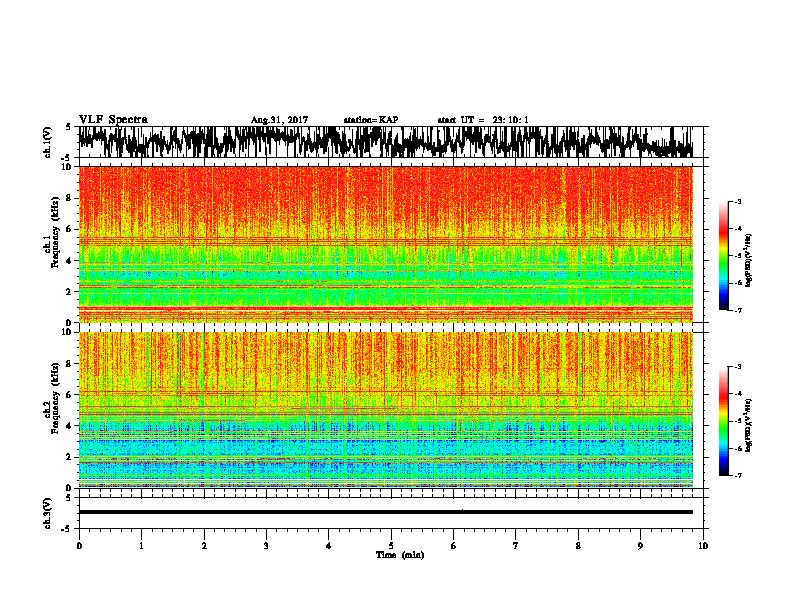Click the ch.2 color bar log(PSD) label

click(x=749, y=425)
